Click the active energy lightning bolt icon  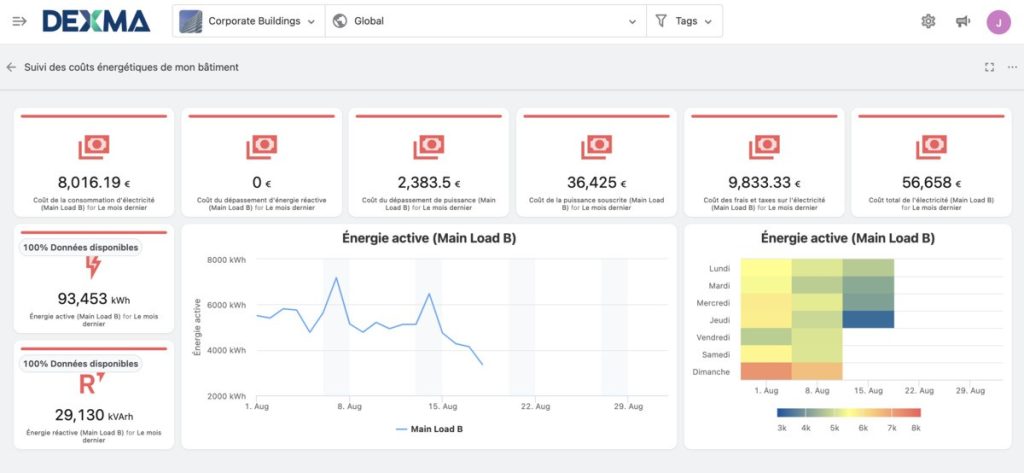point(93,267)
